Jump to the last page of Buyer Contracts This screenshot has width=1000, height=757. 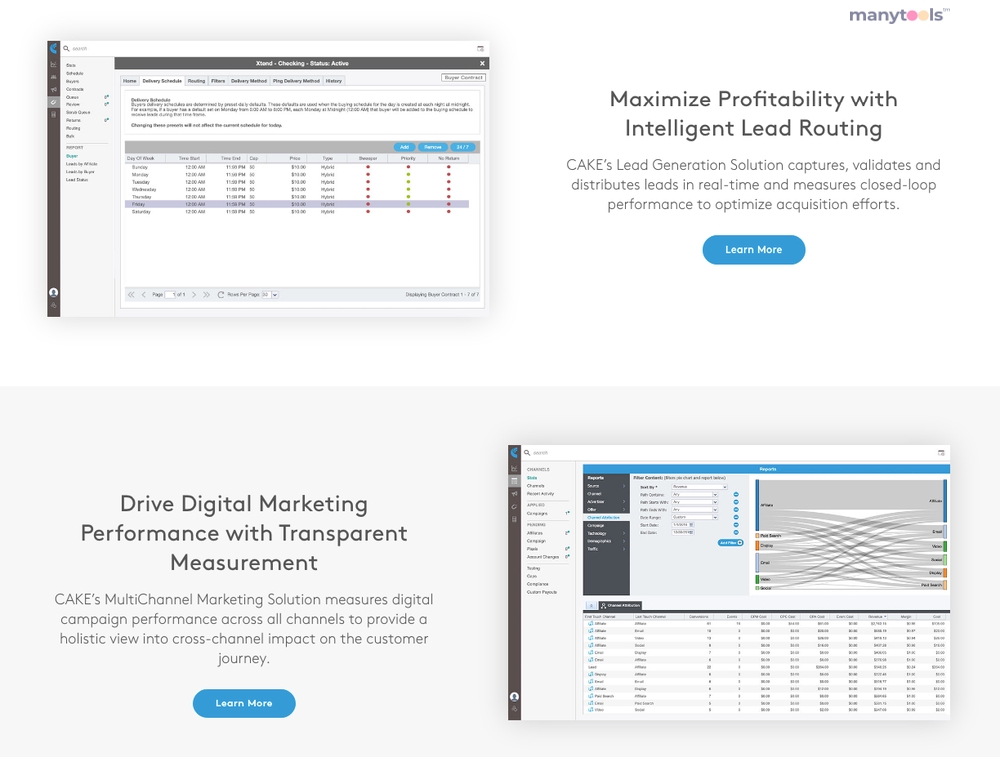click(x=206, y=295)
